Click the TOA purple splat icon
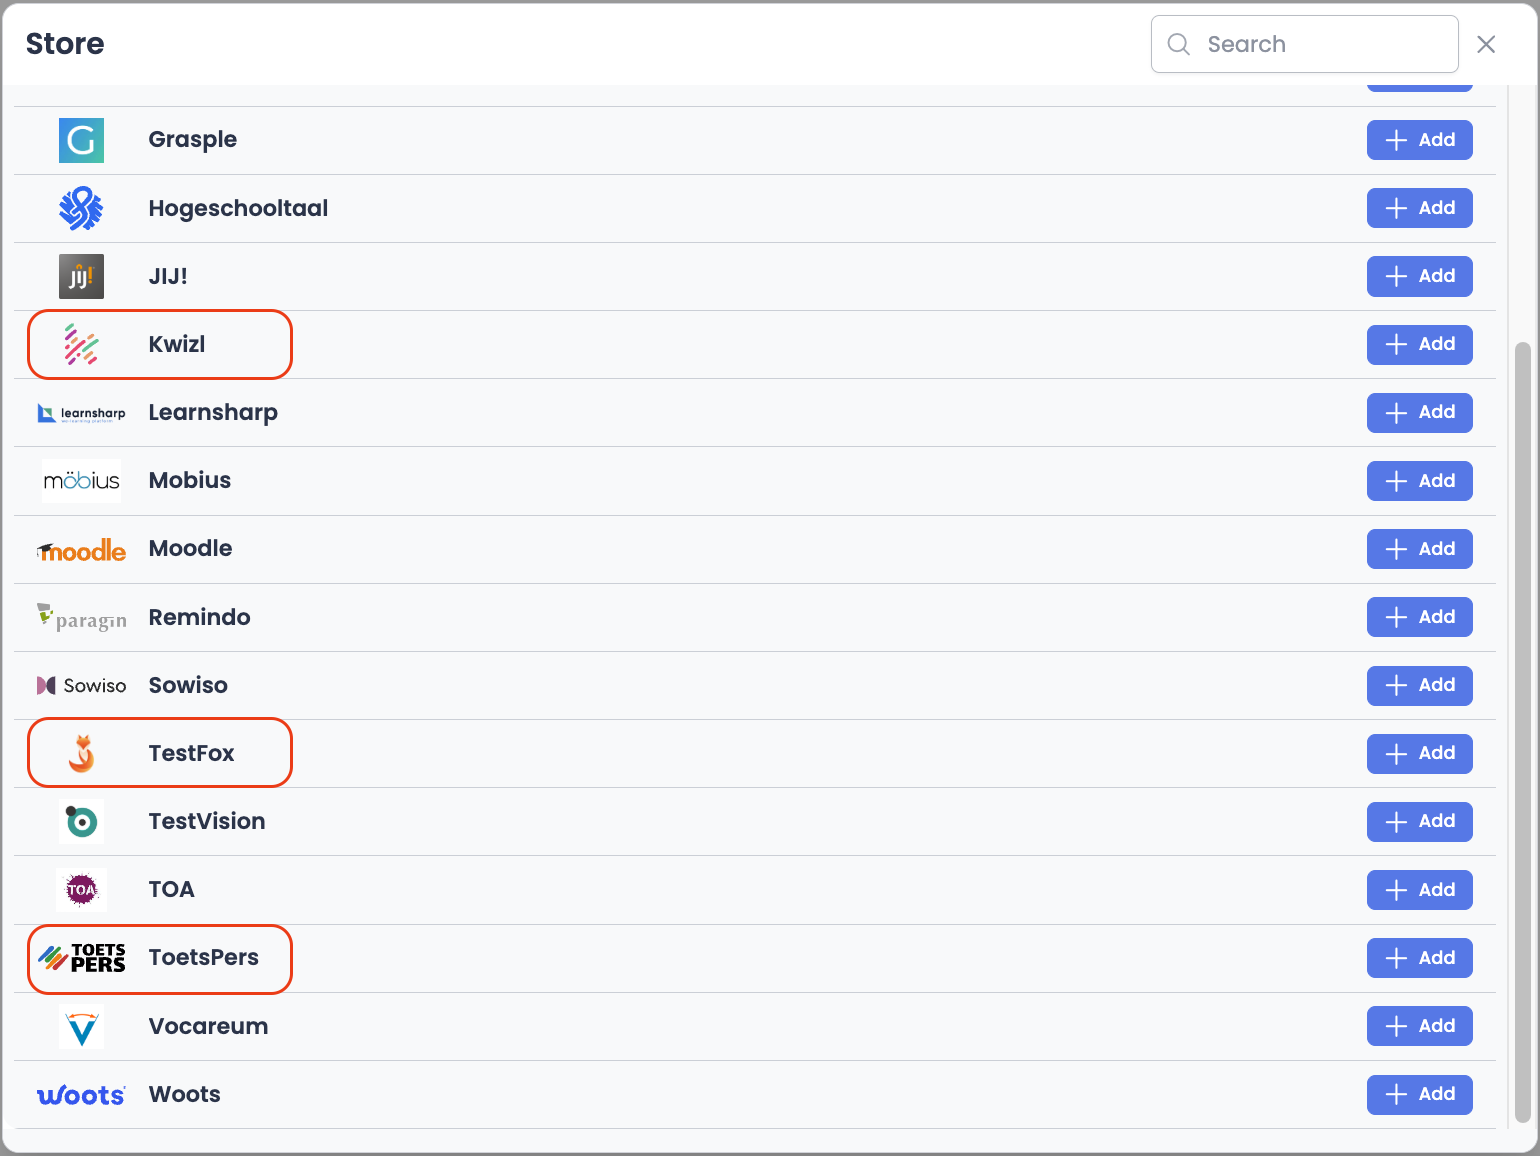Viewport: 1540px width, 1156px height. [81, 889]
